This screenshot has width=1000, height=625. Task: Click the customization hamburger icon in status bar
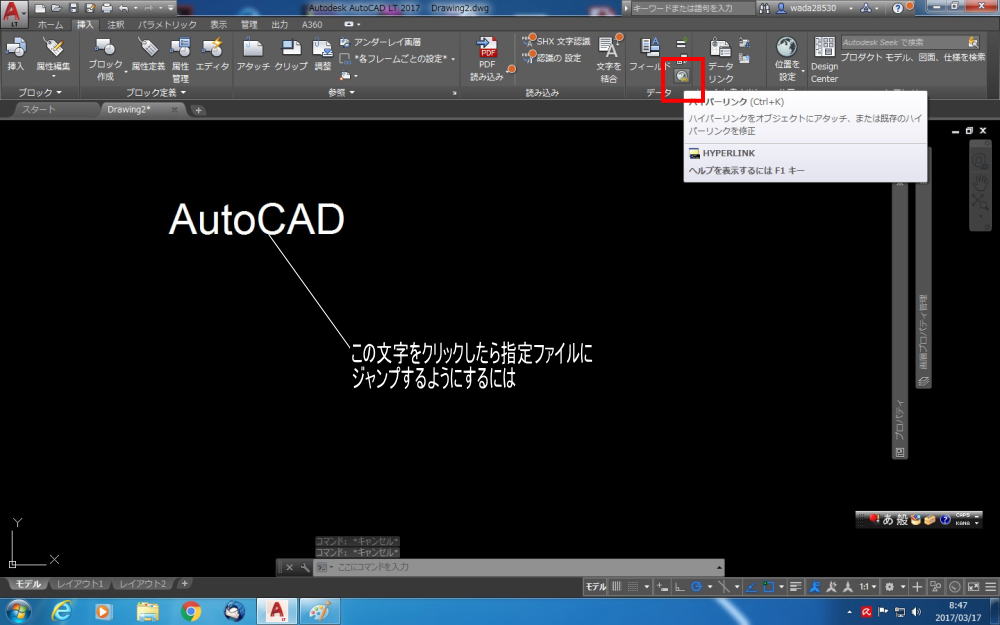point(990,587)
